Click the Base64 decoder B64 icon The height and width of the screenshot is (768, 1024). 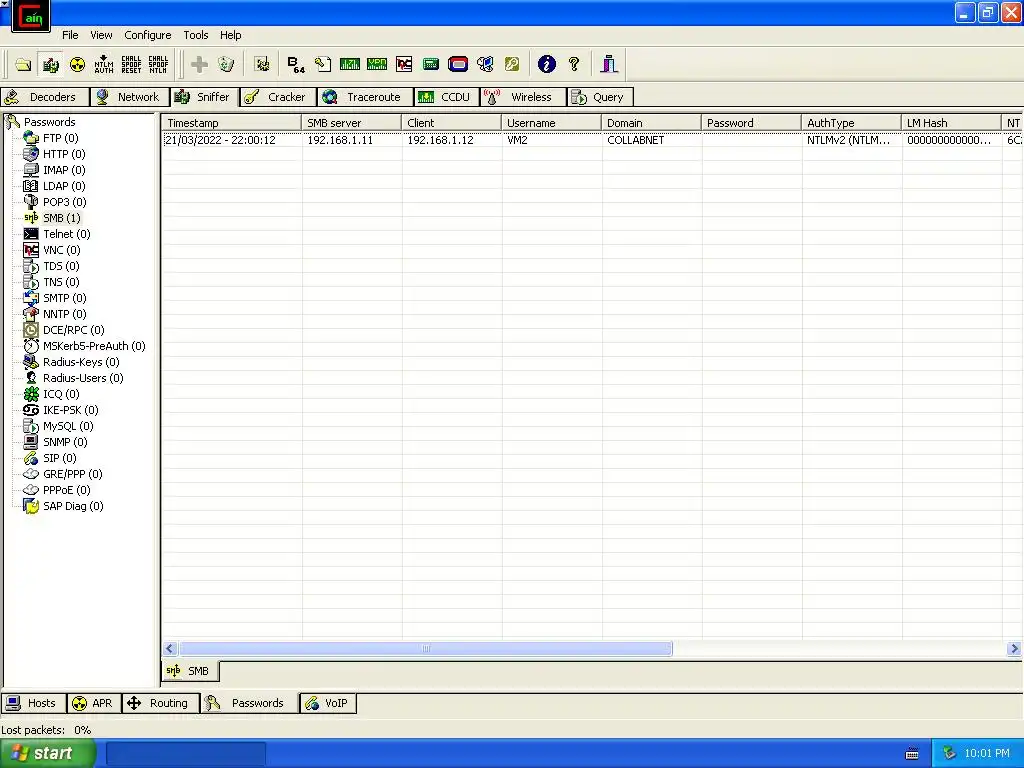pos(296,64)
